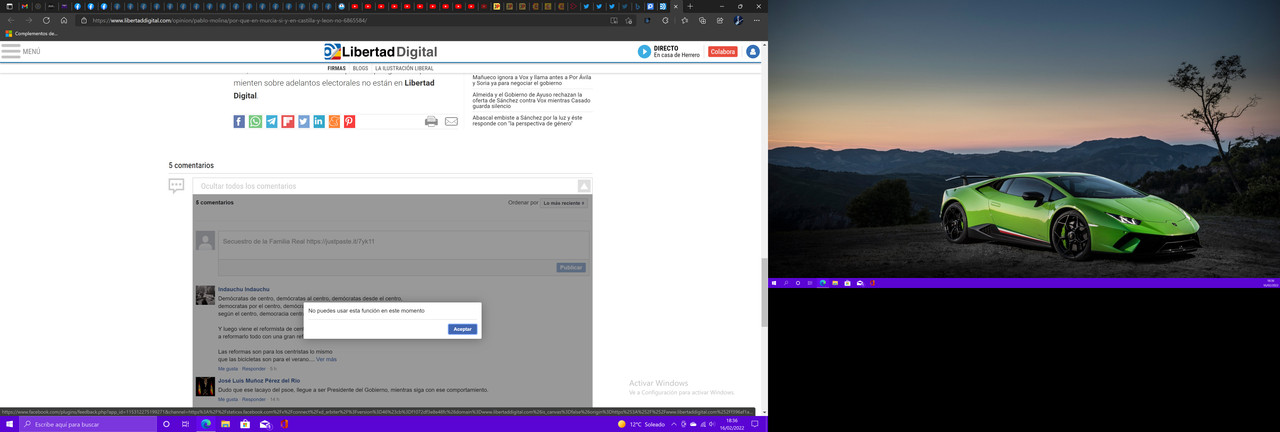Viewport: 1280px width, 432px height.
Task: Share the article on Menéame orange icon
Action: [334, 121]
